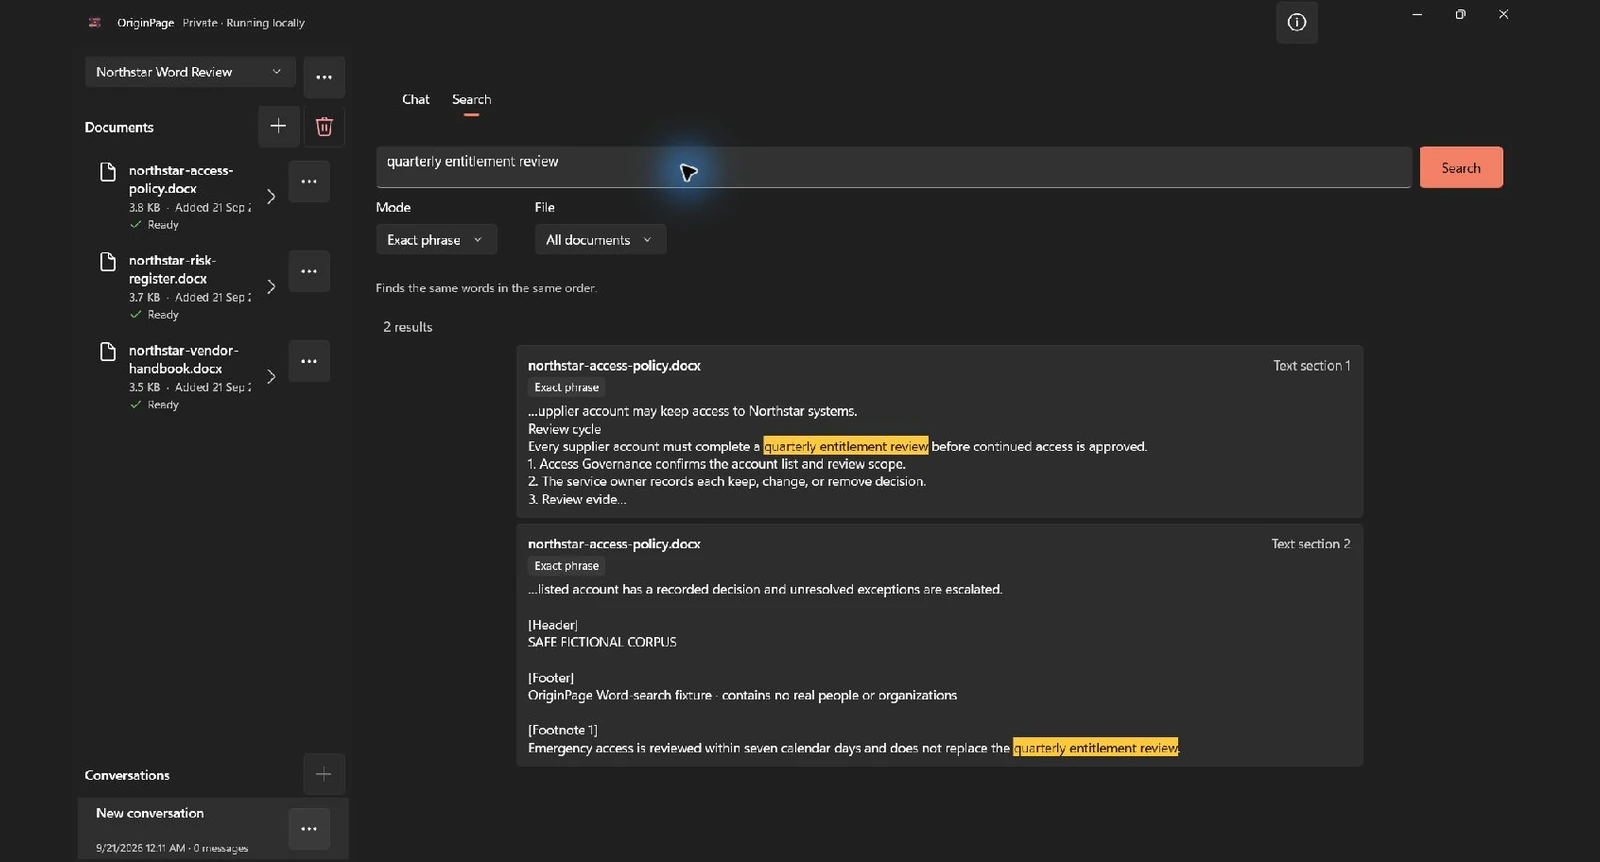Select the Search tab

click(471, 99)
